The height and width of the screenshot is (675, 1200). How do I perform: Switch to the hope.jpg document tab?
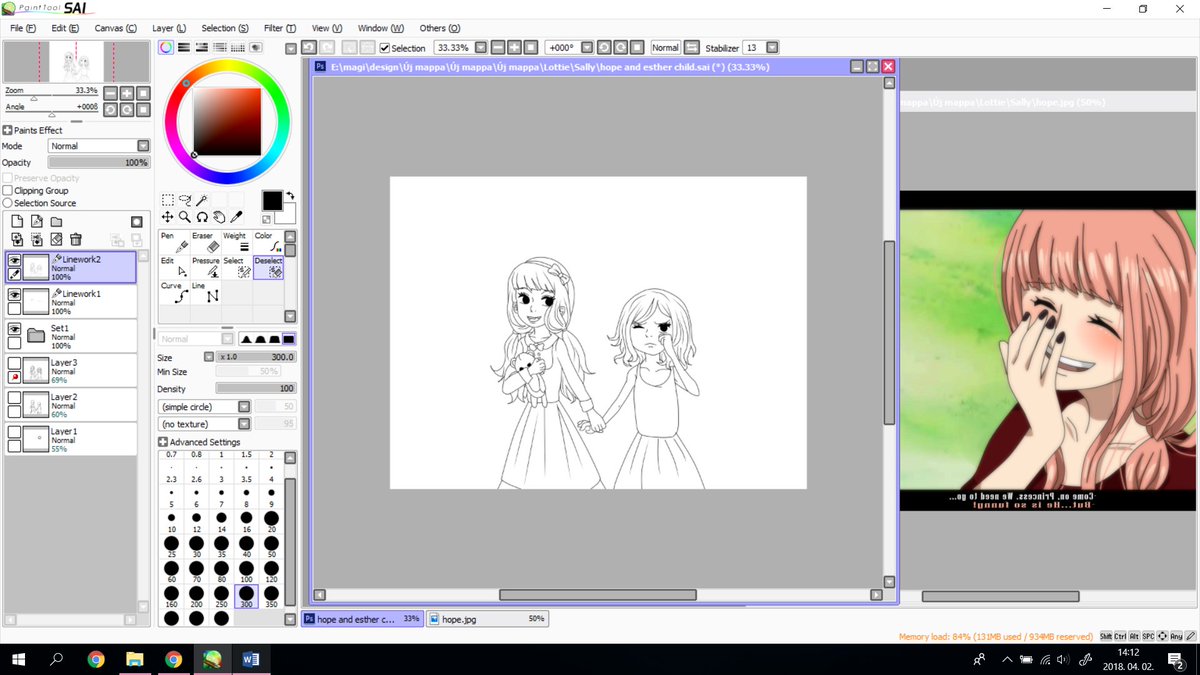488,619
